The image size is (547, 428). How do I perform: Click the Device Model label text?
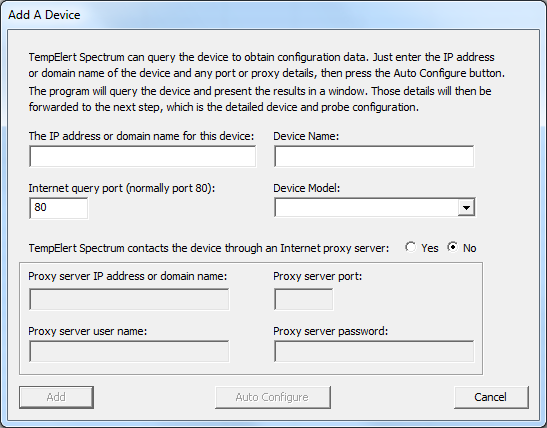click(306, 188)
